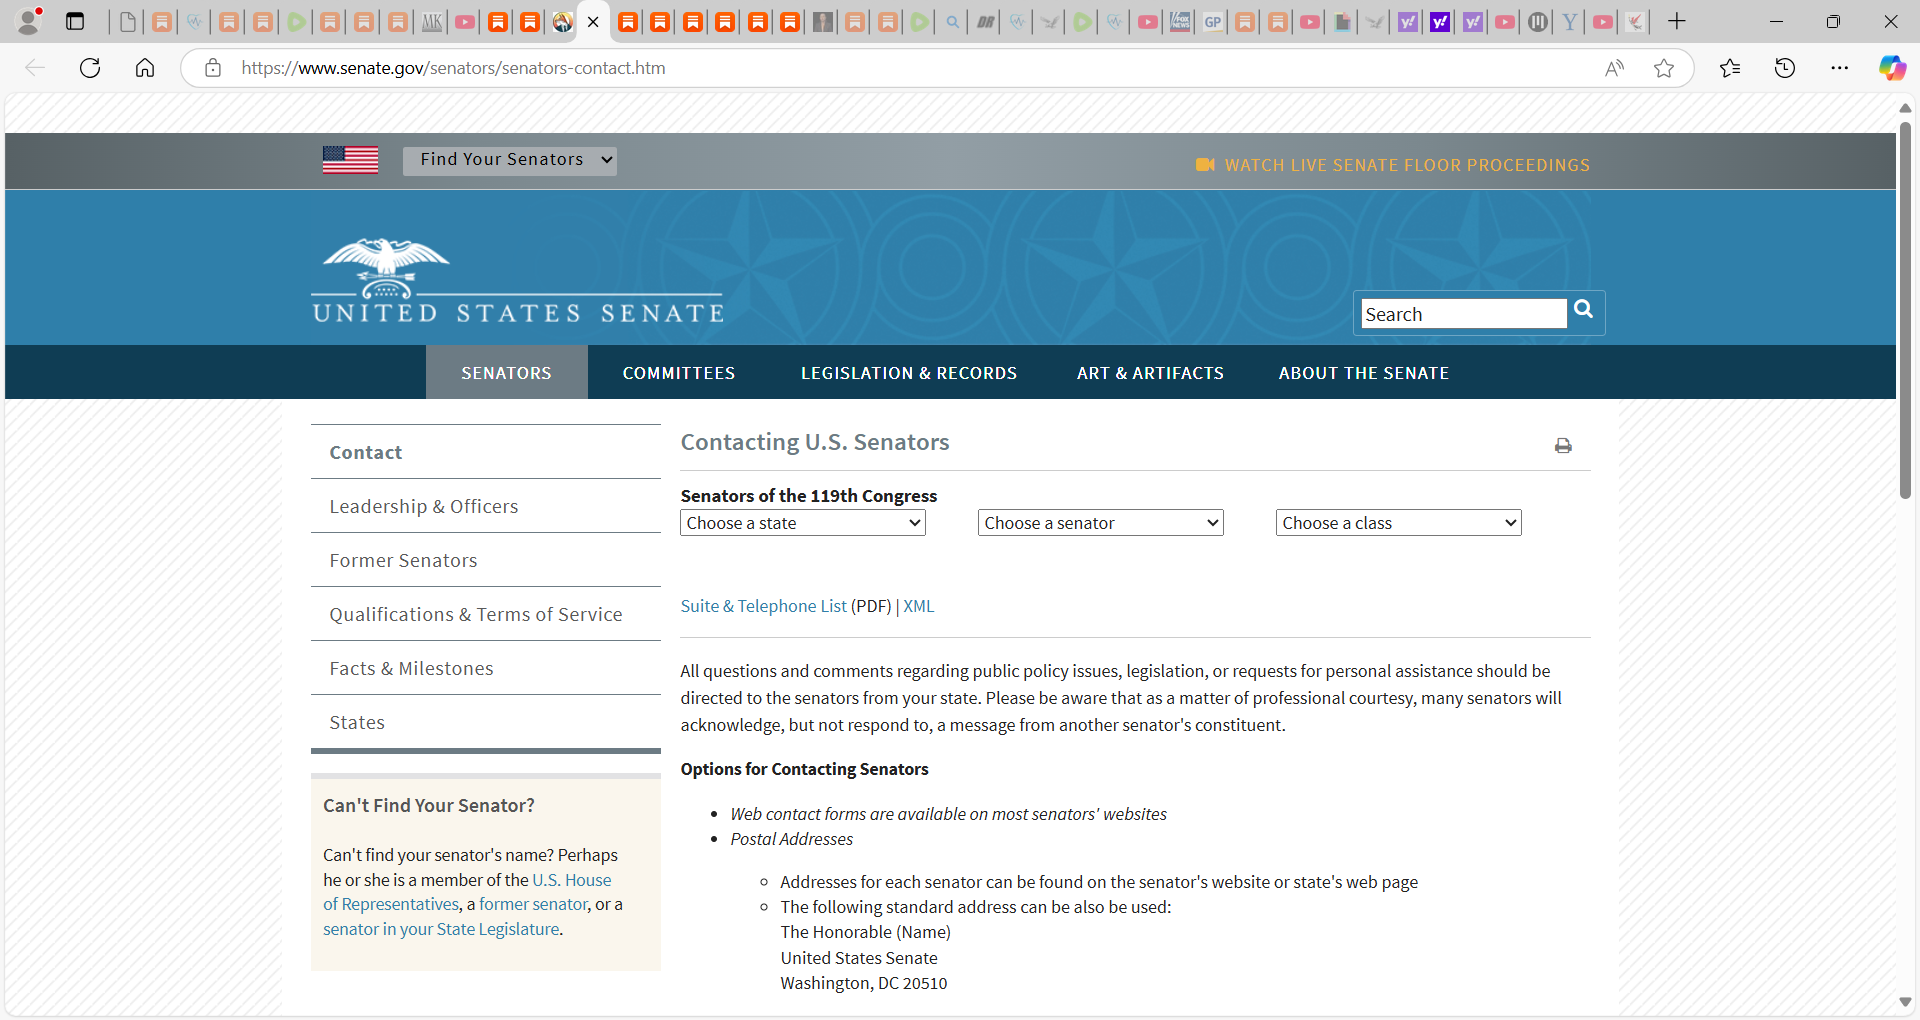Launch the Copilot sidebar
This screenshot has height=1020, width=1920.
(1892, 68)
